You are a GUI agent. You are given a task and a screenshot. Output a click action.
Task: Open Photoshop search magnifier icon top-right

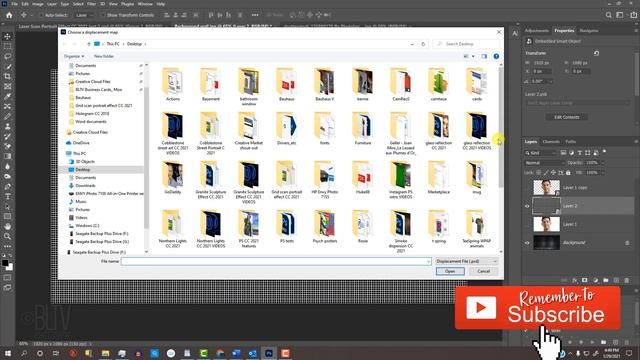pos(609,15)
